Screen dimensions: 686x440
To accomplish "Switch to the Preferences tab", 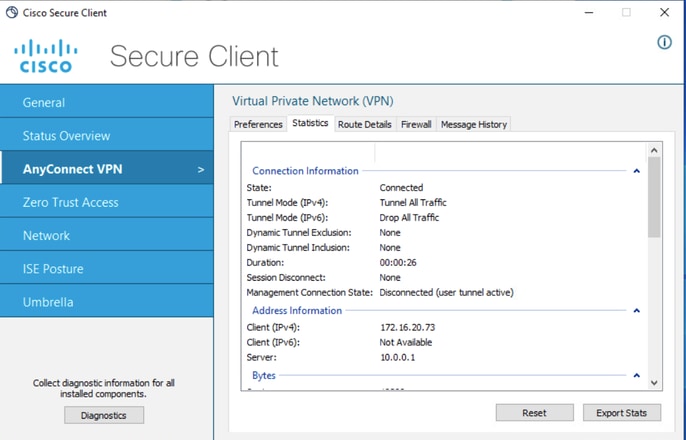I will click(x=258, y=124).
